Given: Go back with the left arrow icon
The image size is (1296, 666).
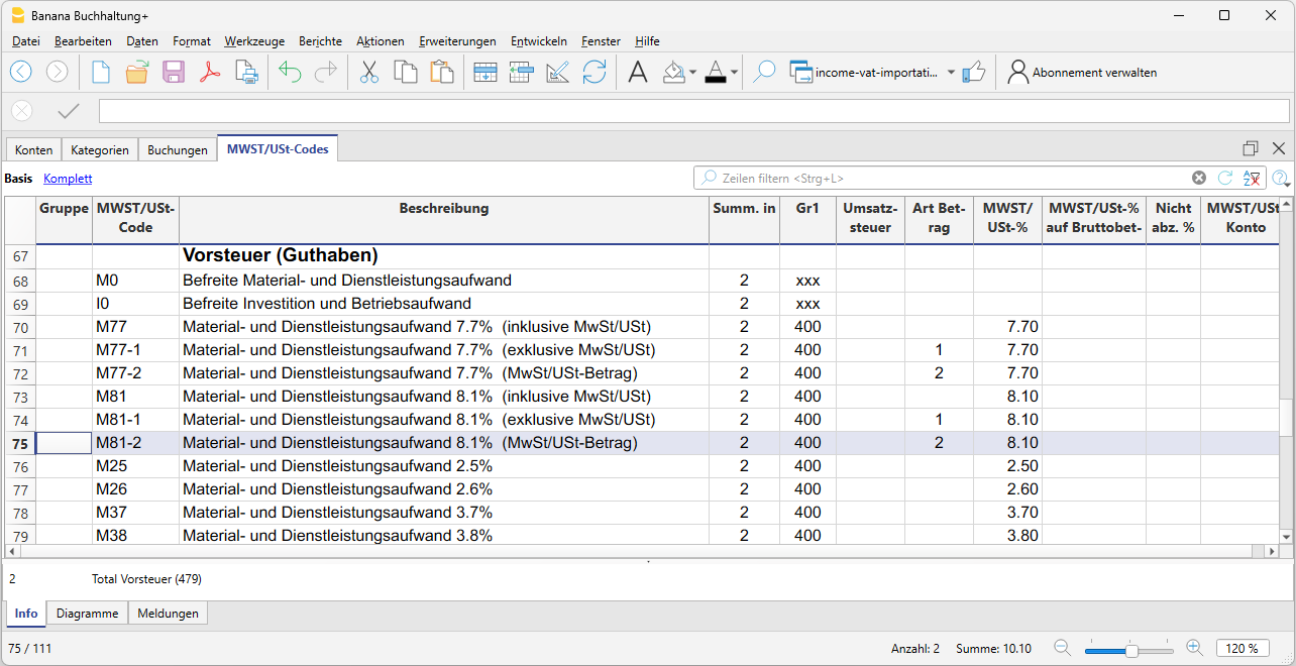Looking at the screenshot, I should point(21,72).
